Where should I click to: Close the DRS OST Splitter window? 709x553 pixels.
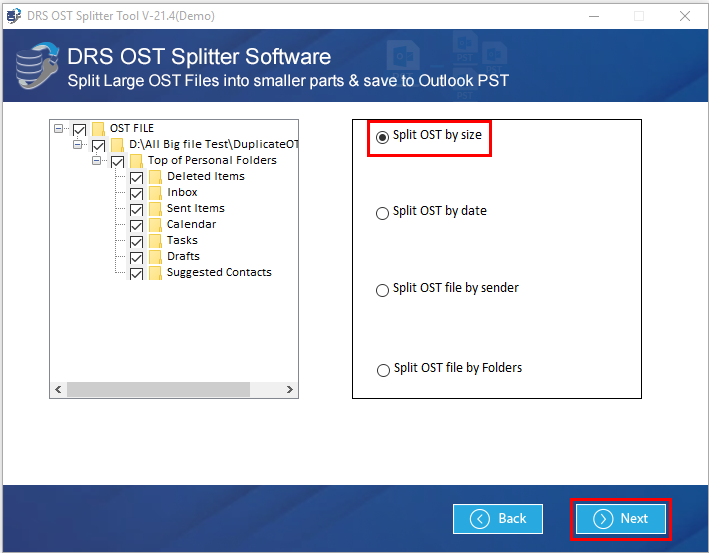[685, 16]
